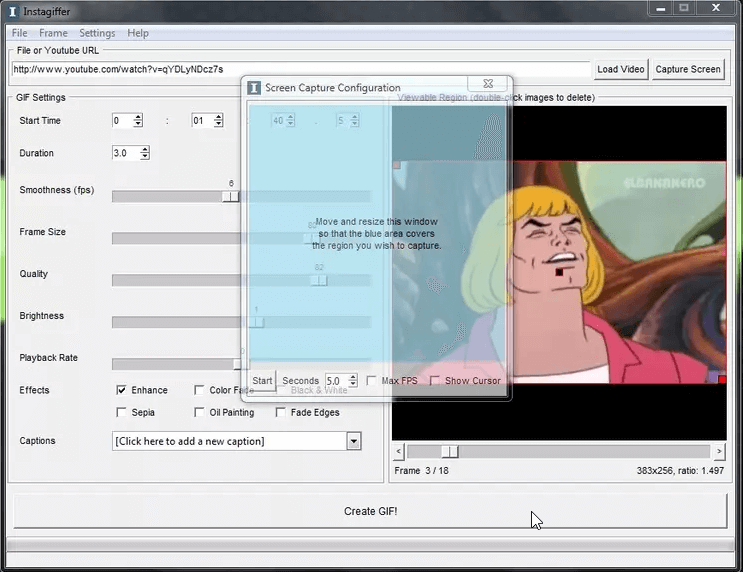
Task: Click the red crop handle at bottom-right
Action: point(722,379)
